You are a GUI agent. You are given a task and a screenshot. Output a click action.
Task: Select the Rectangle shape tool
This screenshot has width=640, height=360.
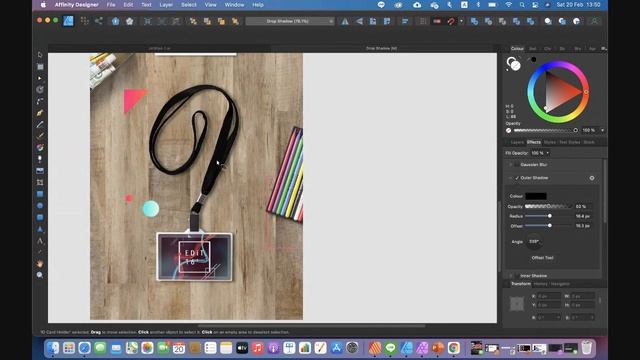[x=40, y=194]
